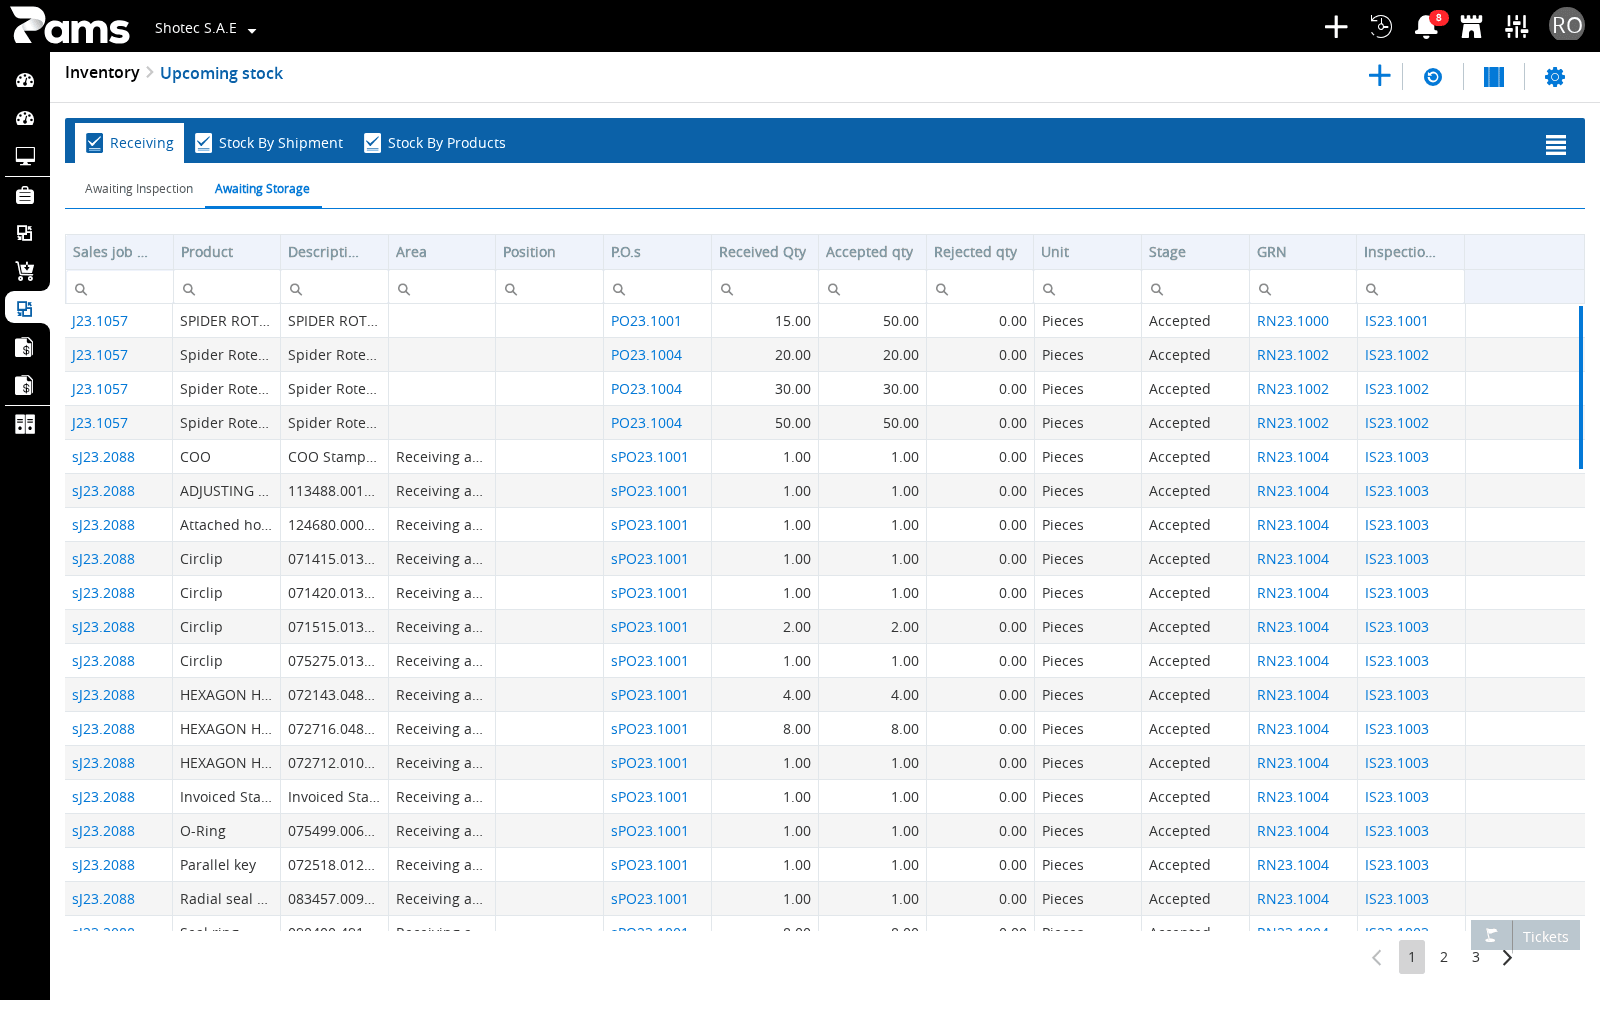
Task: Click the Area column filter field
Action: click(442, 289)
